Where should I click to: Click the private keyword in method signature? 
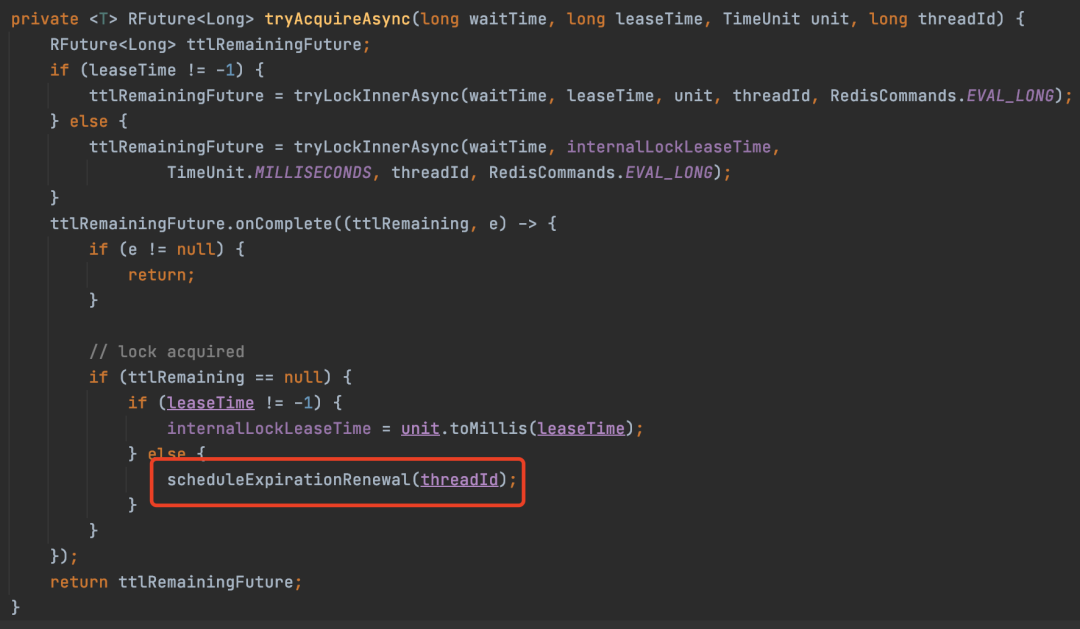point(45,19)
